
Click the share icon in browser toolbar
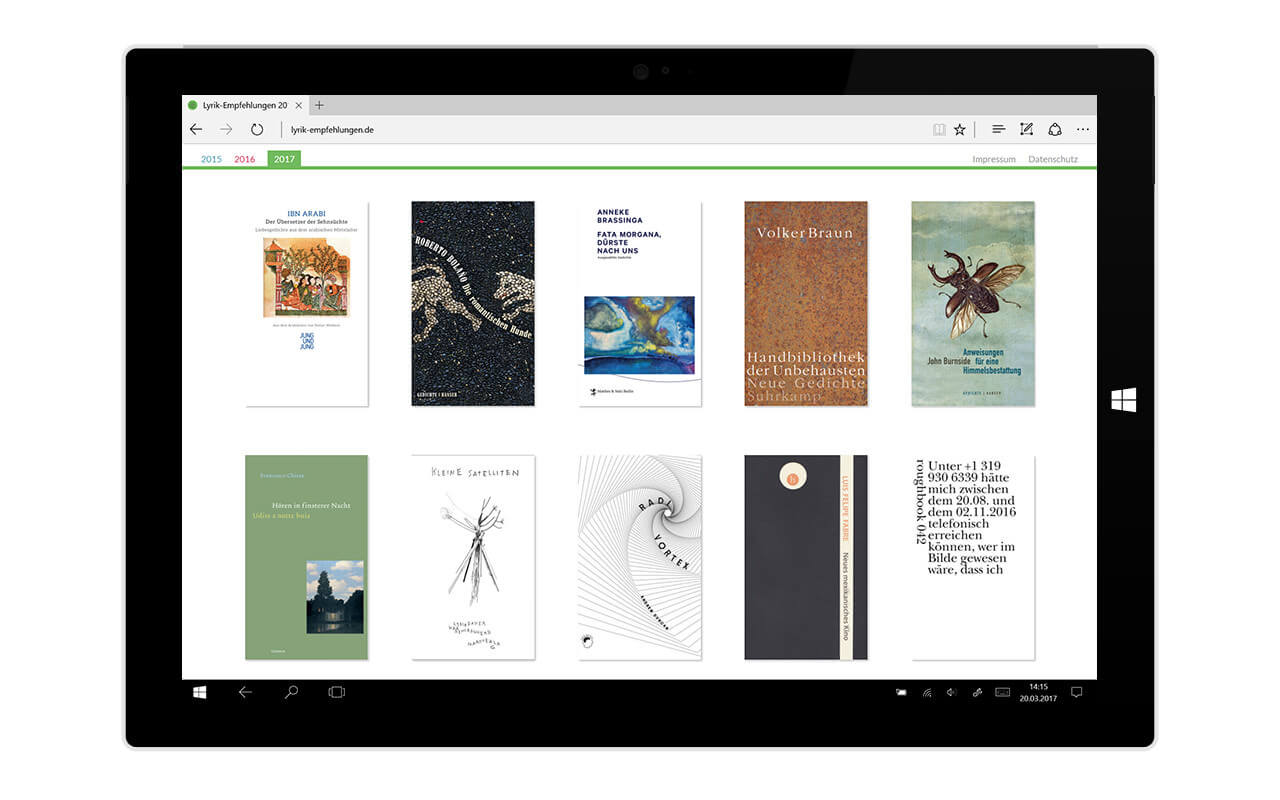pos(1054,129)
